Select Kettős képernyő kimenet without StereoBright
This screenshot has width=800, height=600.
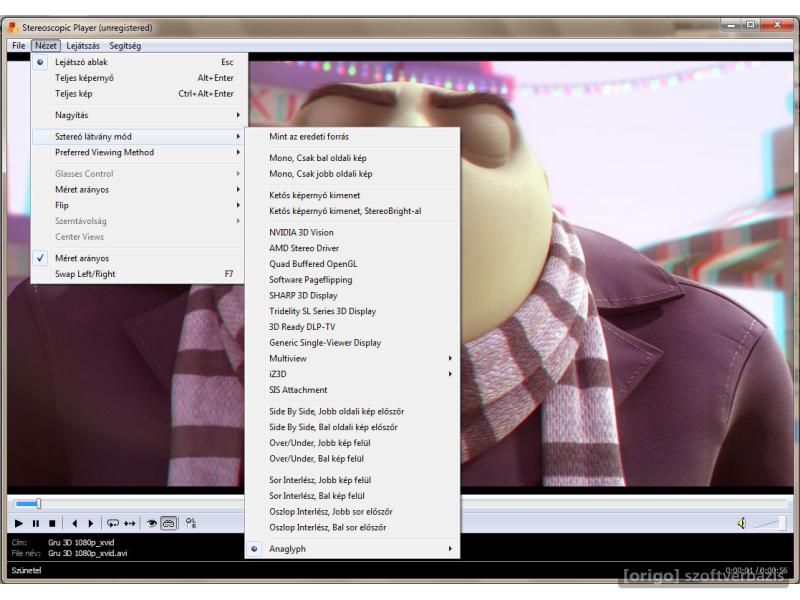[352, 195]
